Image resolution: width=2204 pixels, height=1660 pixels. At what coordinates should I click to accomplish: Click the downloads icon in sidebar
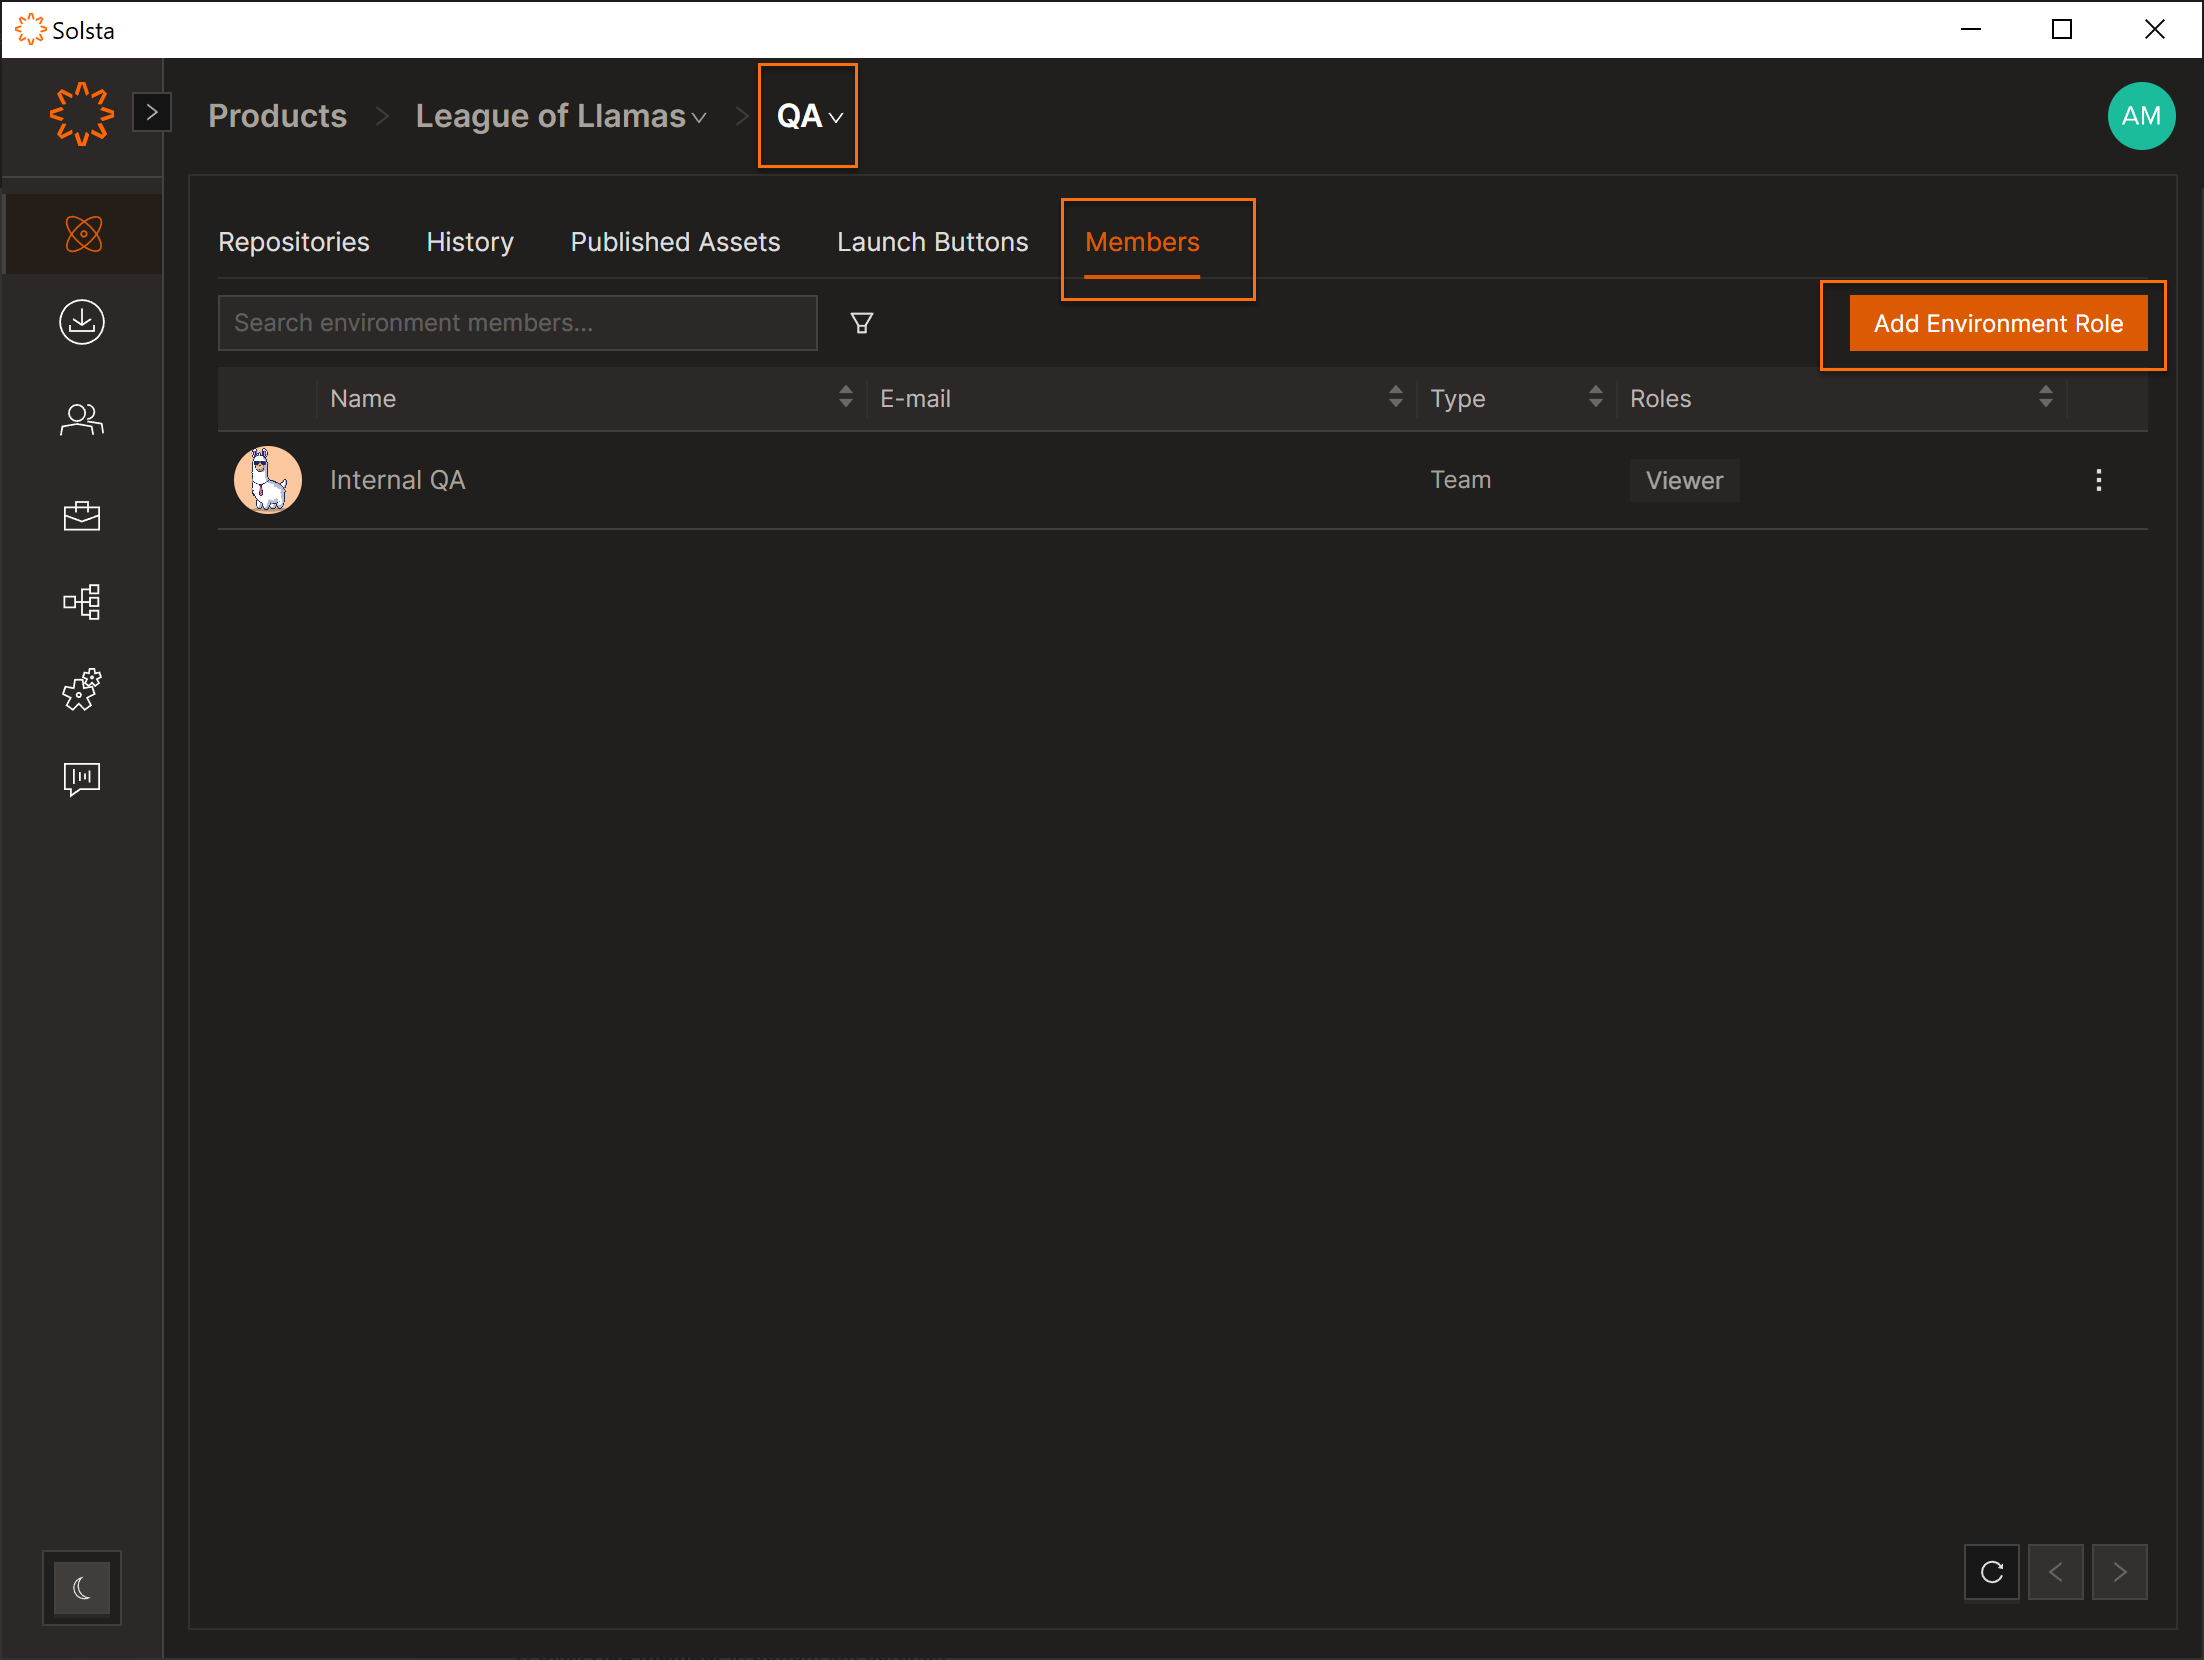tap(82, 322)
